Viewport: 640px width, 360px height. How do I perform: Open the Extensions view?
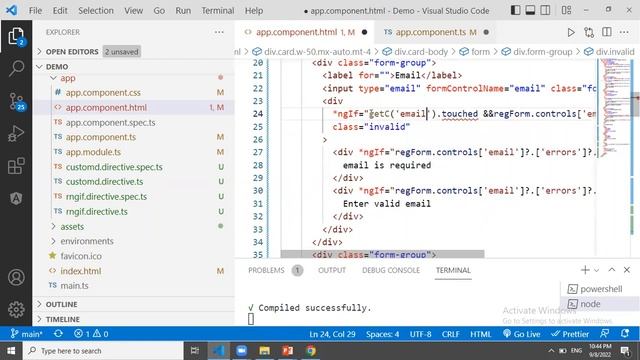click(x=16, y=166)
